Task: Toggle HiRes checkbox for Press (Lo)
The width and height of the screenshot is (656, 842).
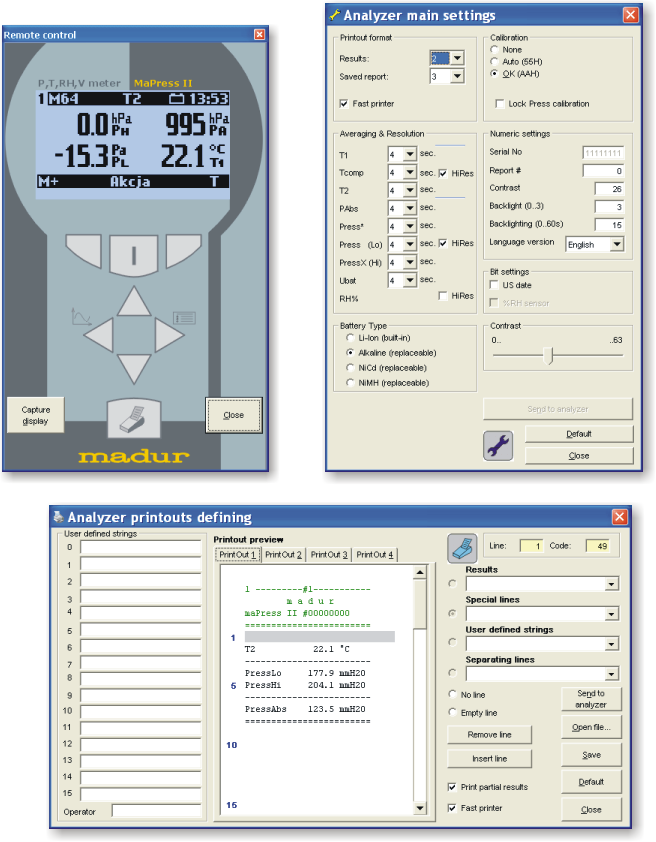Action: [443, 243]
